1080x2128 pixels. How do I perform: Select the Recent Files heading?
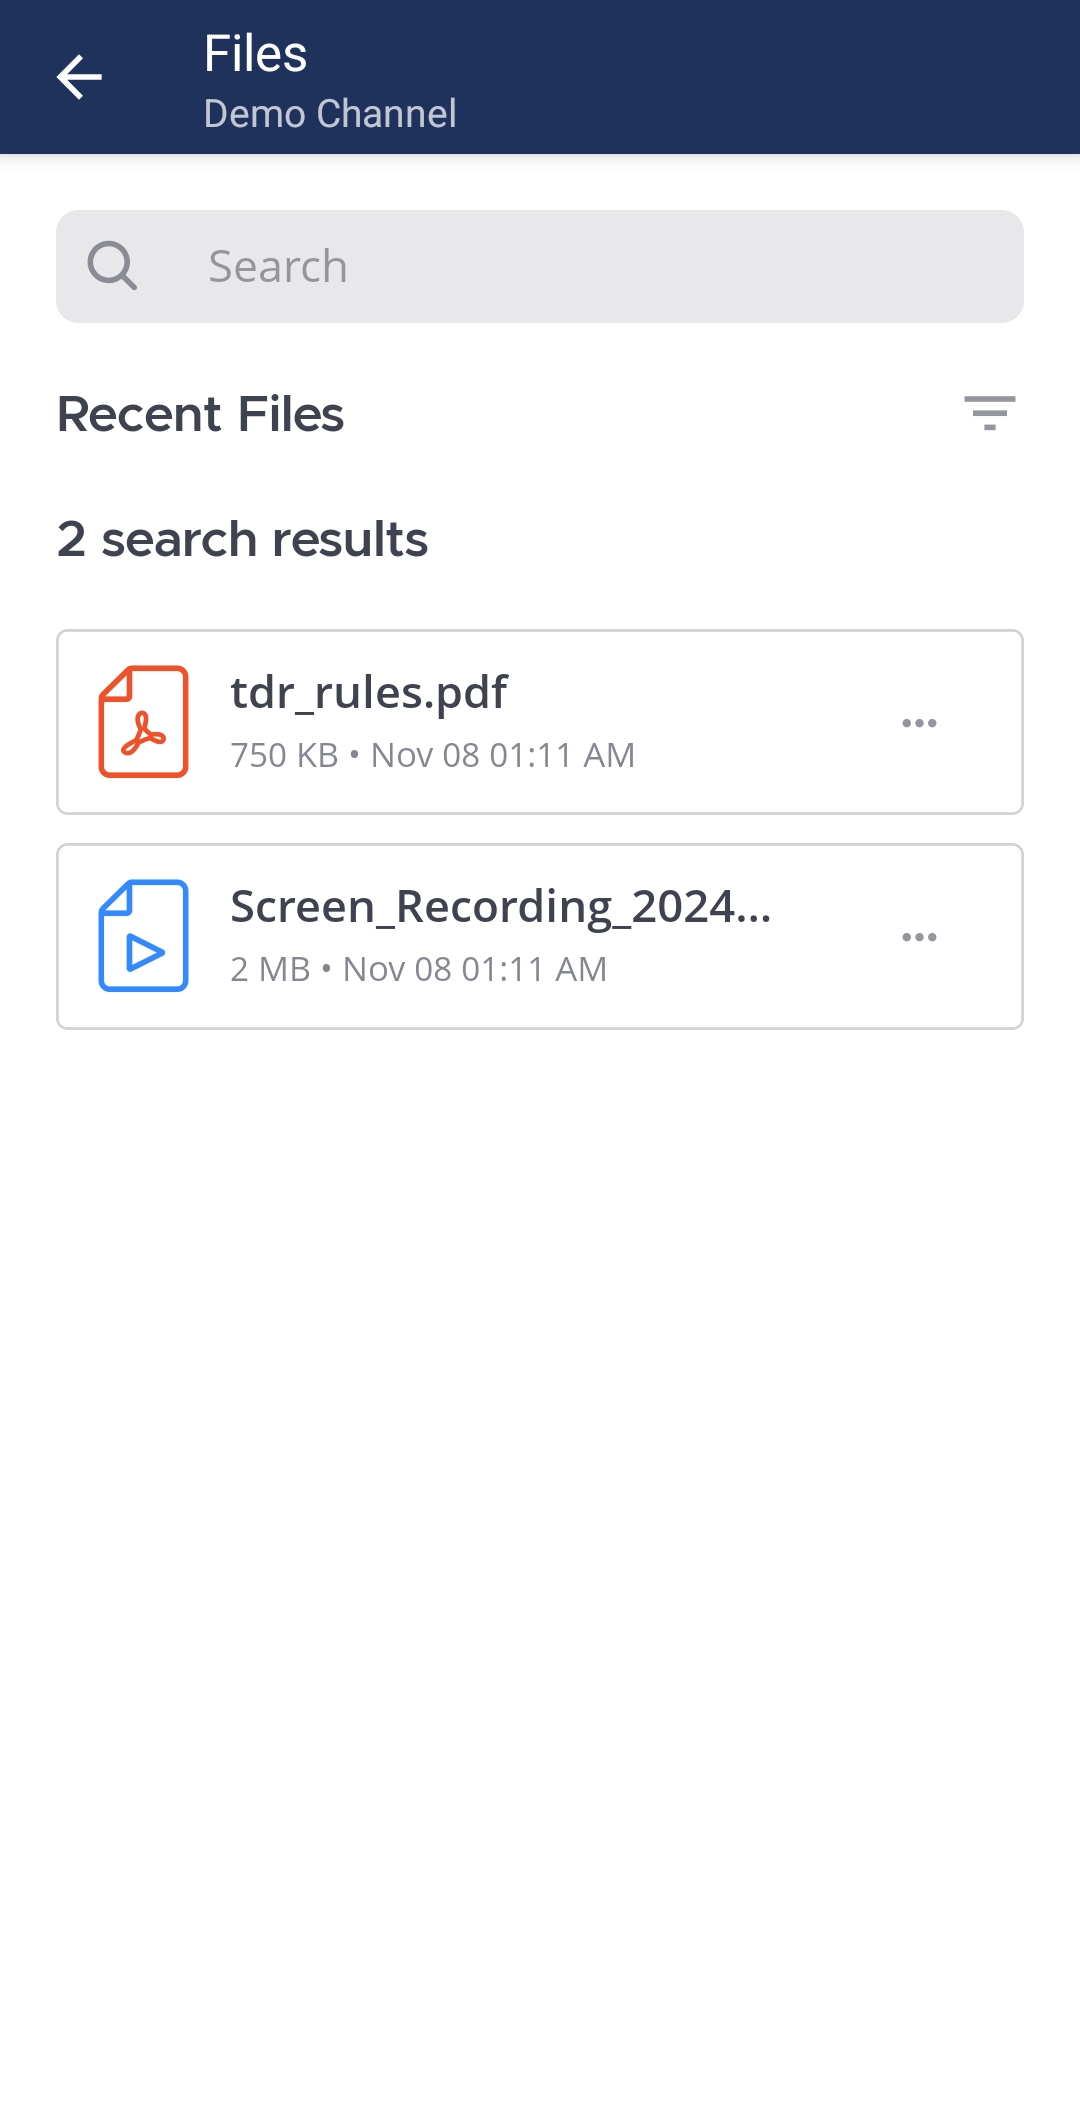200,413
